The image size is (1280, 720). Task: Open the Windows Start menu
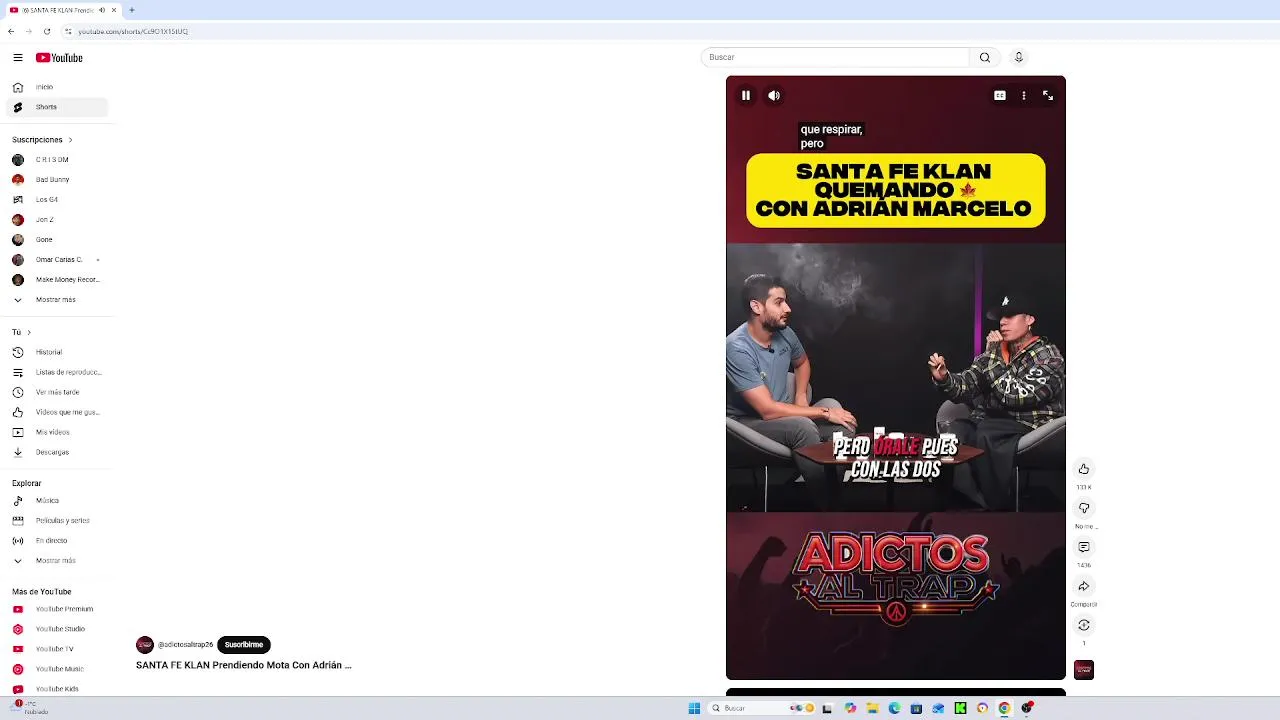coord(694,708)
